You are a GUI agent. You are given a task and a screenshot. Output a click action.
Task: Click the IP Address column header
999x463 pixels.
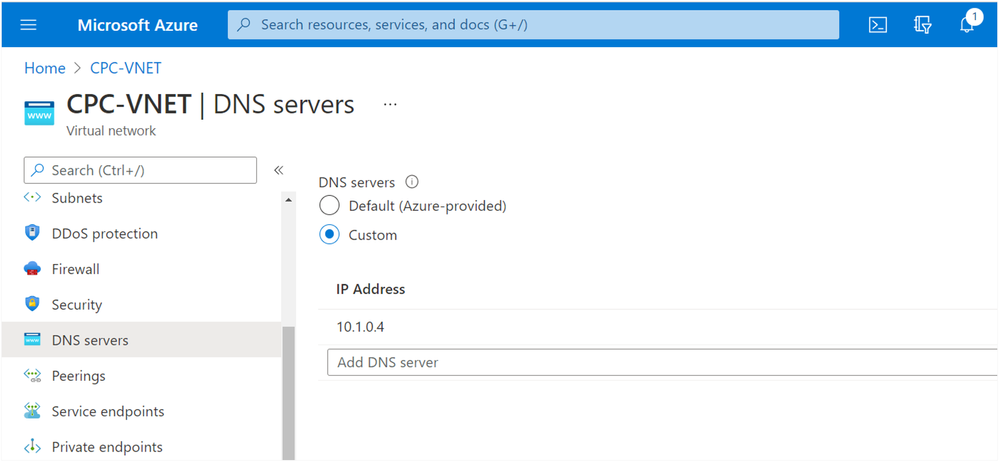[x=371, y=289]
